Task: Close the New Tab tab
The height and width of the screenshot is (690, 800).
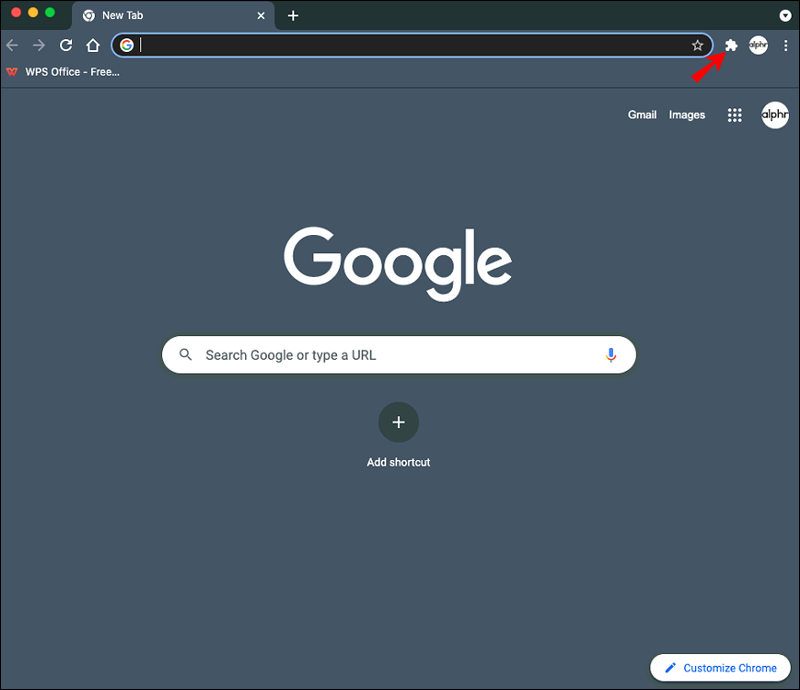Action: (261, 16)
